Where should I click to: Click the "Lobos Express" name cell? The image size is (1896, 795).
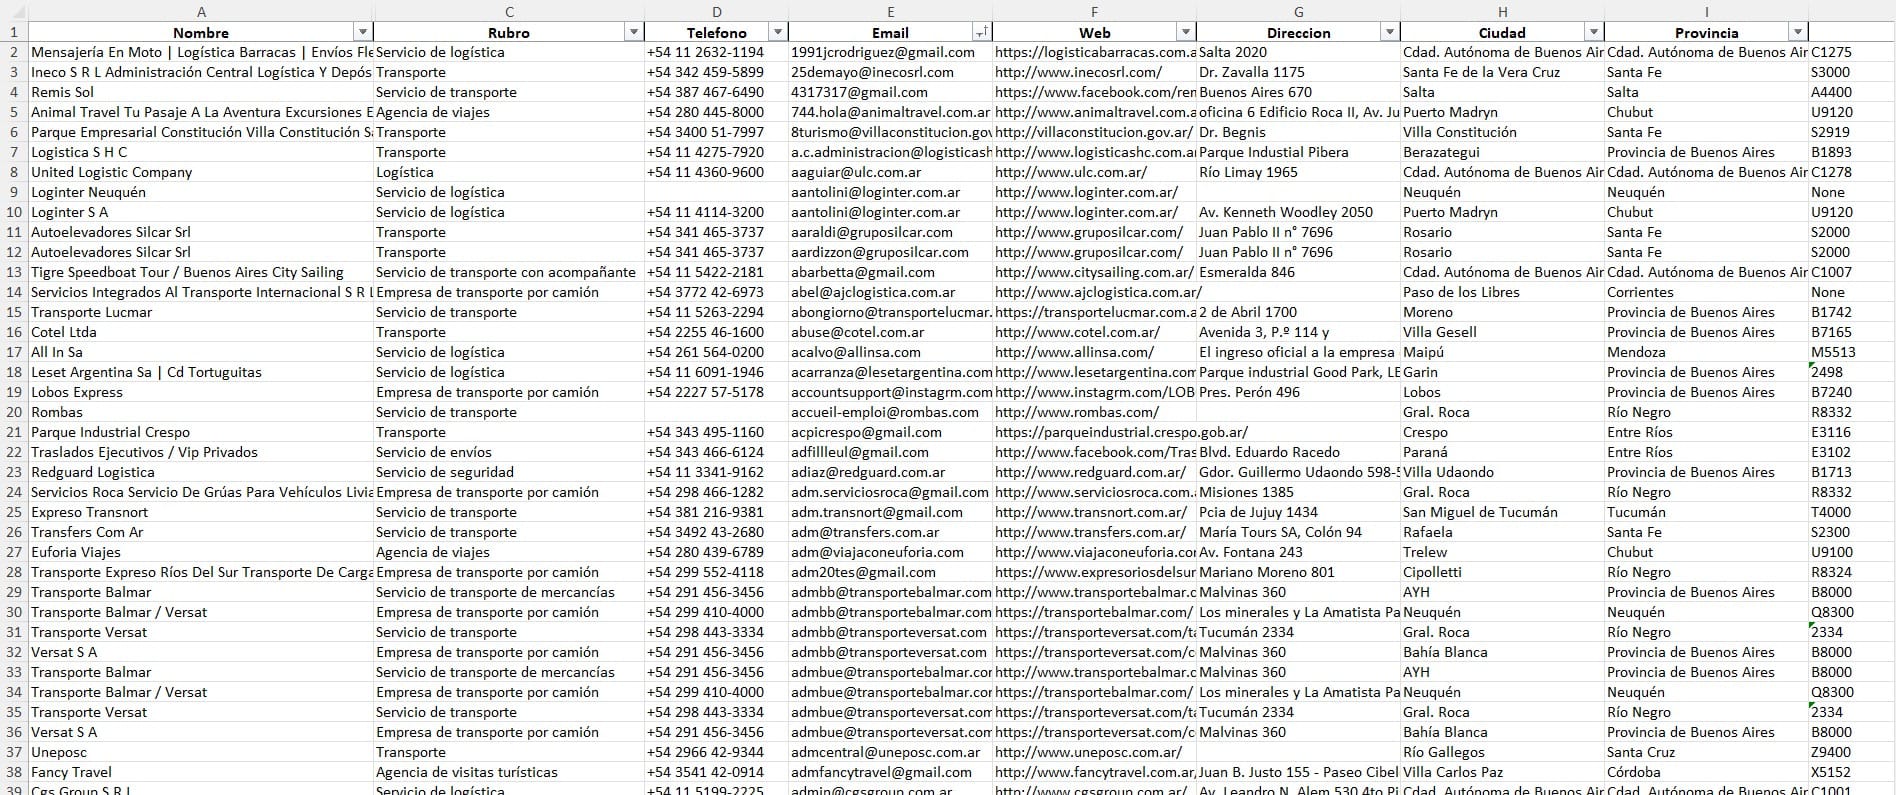pos(201,392)
